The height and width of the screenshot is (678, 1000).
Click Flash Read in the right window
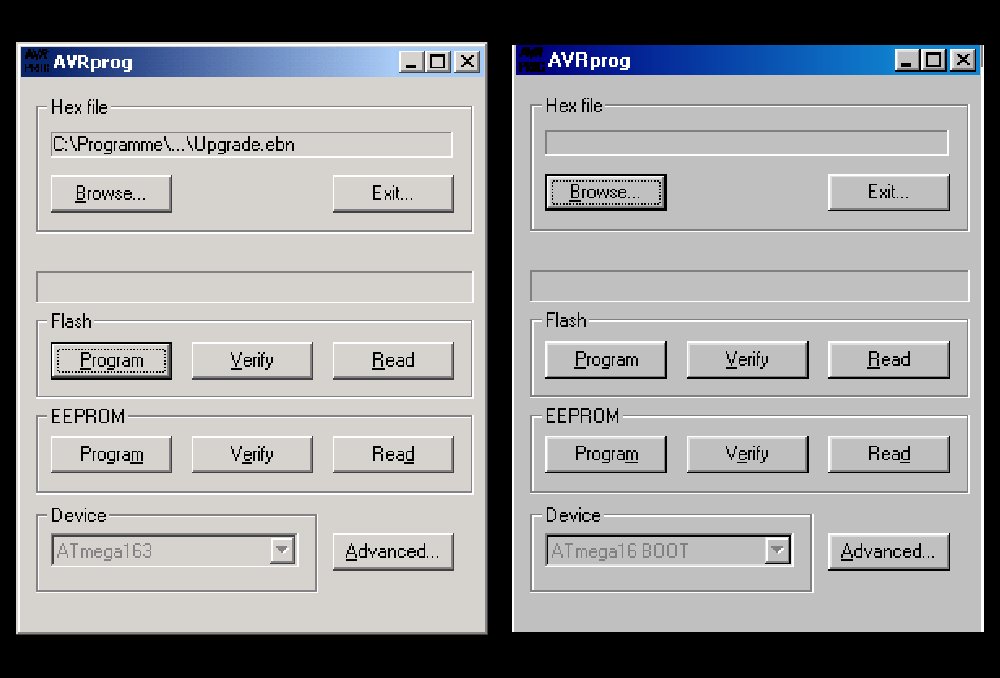click(888, 360)
